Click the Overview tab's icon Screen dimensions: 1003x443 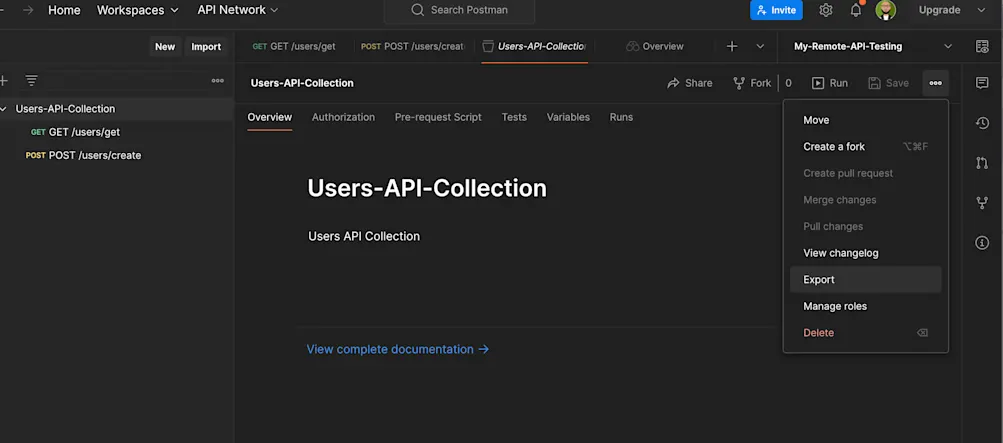pyautogui.click(x=633, y=46)
